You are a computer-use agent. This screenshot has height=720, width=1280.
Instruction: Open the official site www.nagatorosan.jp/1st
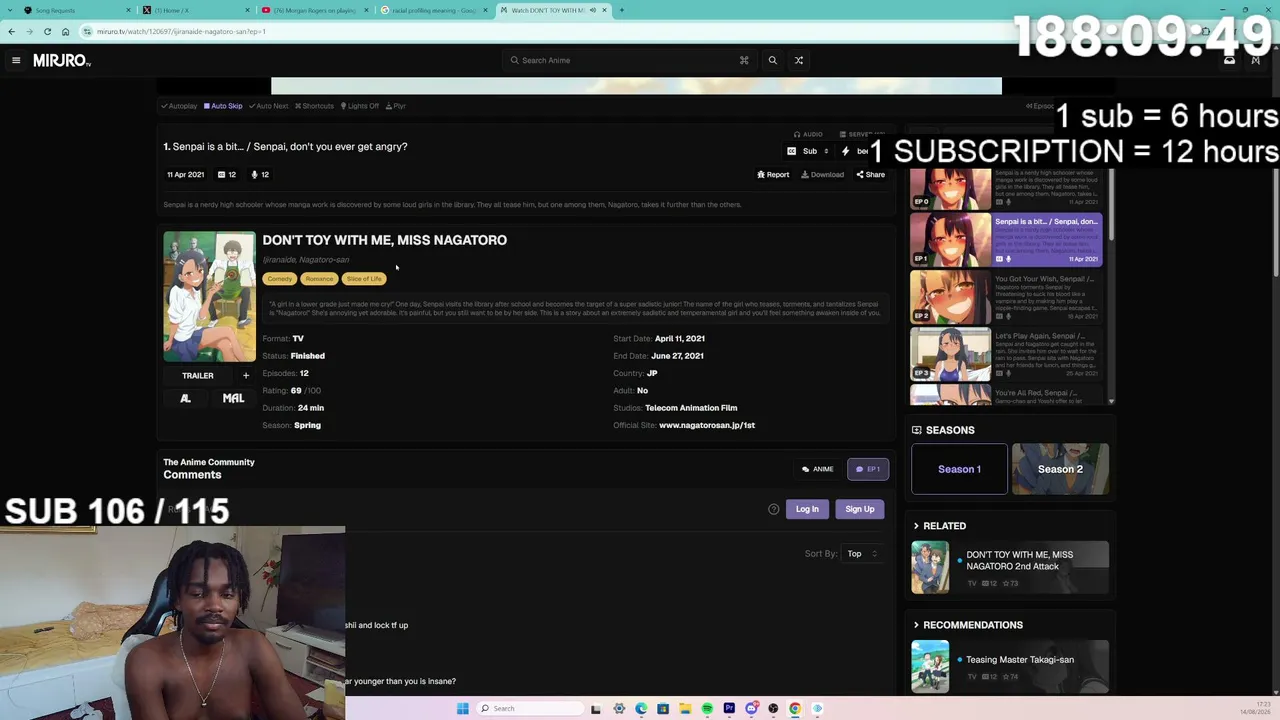[707, 425]
